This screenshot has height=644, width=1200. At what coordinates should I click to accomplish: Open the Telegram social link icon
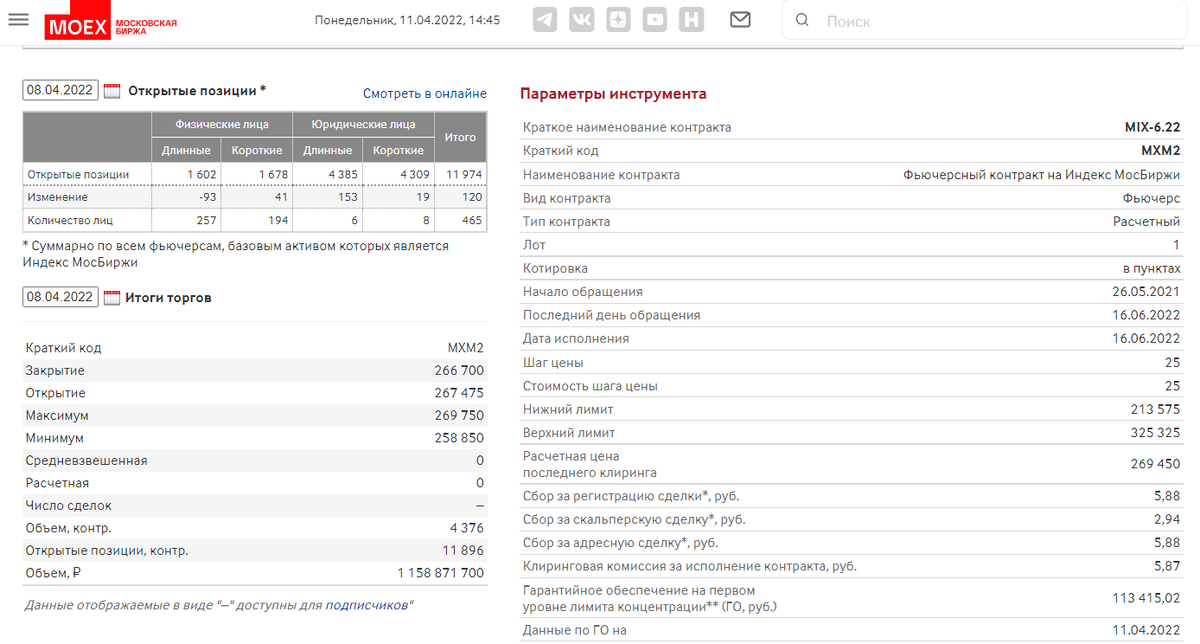[545, 19]
